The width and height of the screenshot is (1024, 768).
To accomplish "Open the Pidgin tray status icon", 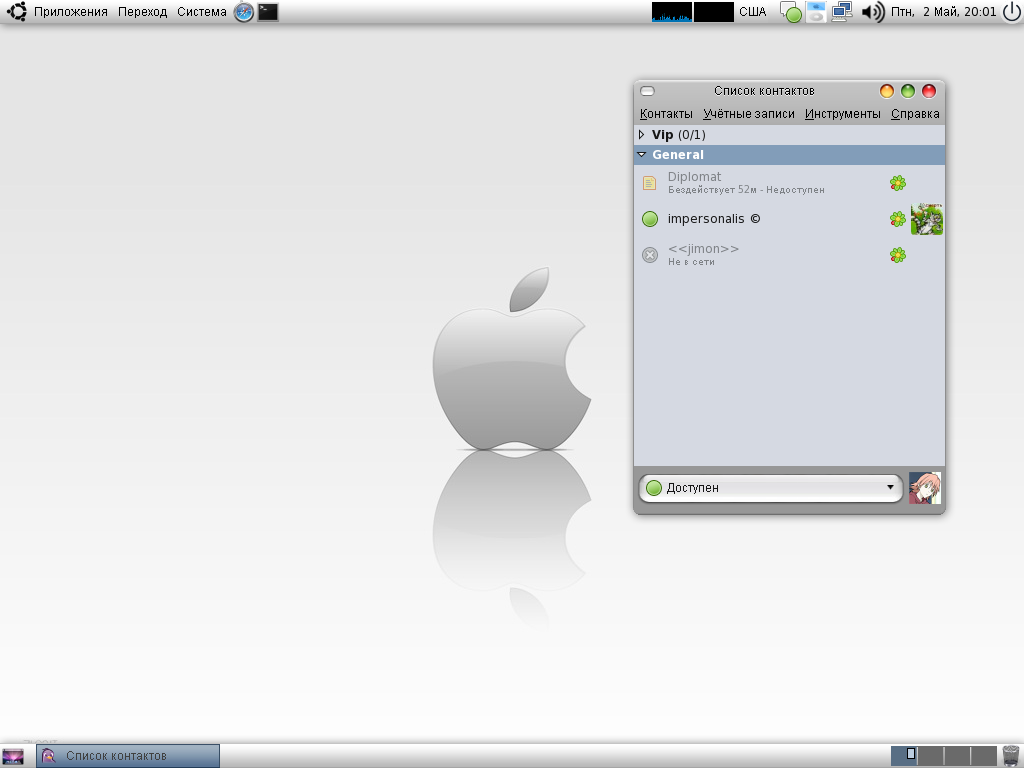I will coord(790,13).
